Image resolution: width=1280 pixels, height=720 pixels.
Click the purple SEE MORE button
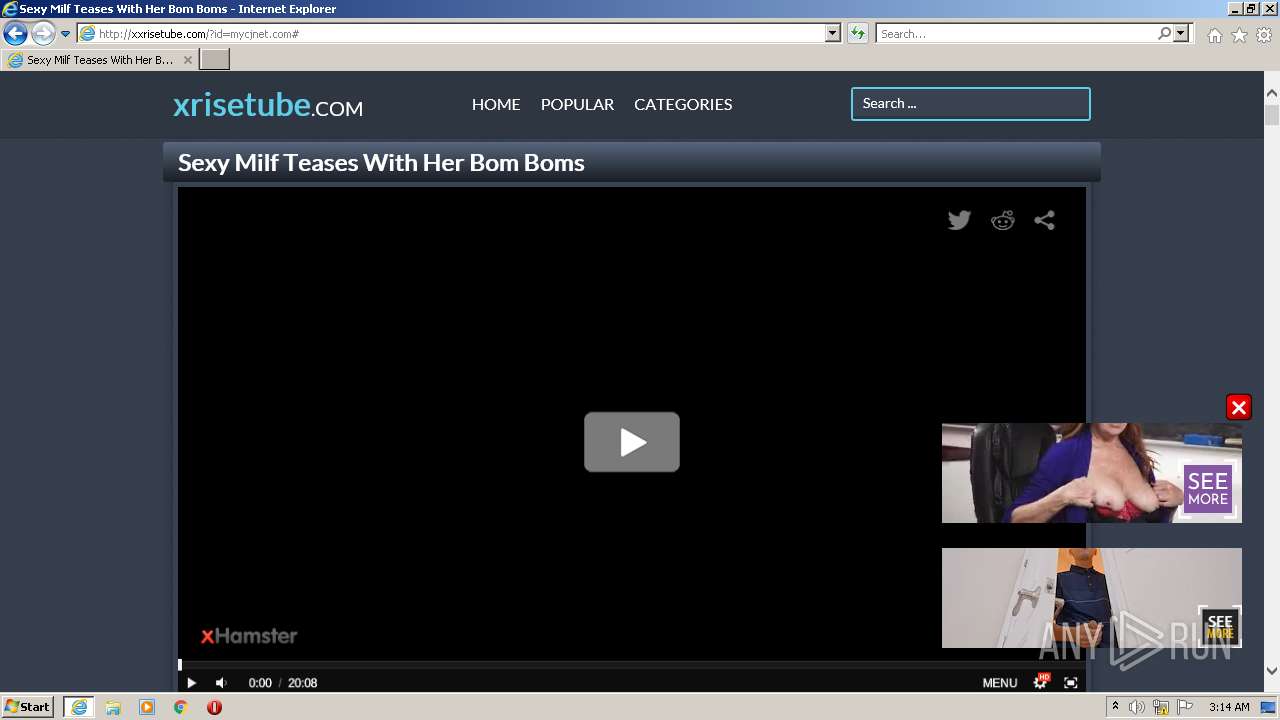pyautogui.click(x=1208, y=489)
